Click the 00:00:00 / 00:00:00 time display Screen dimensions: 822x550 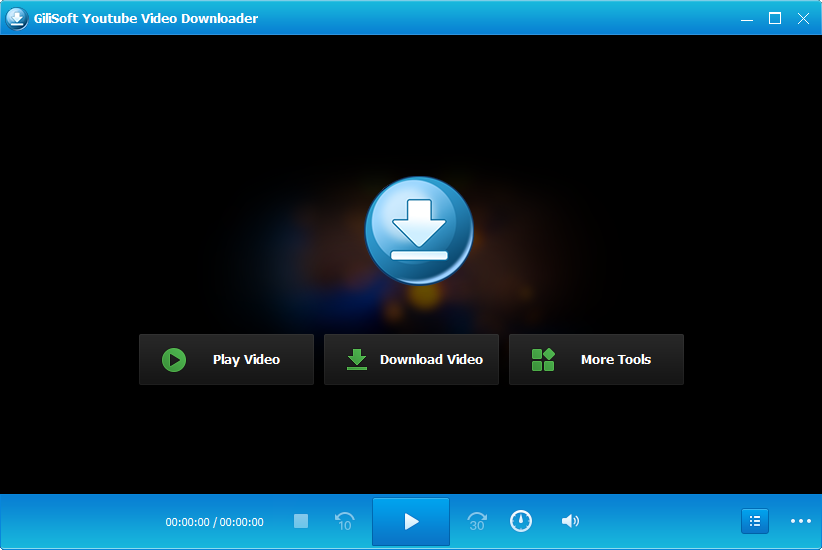pos(214,522)
